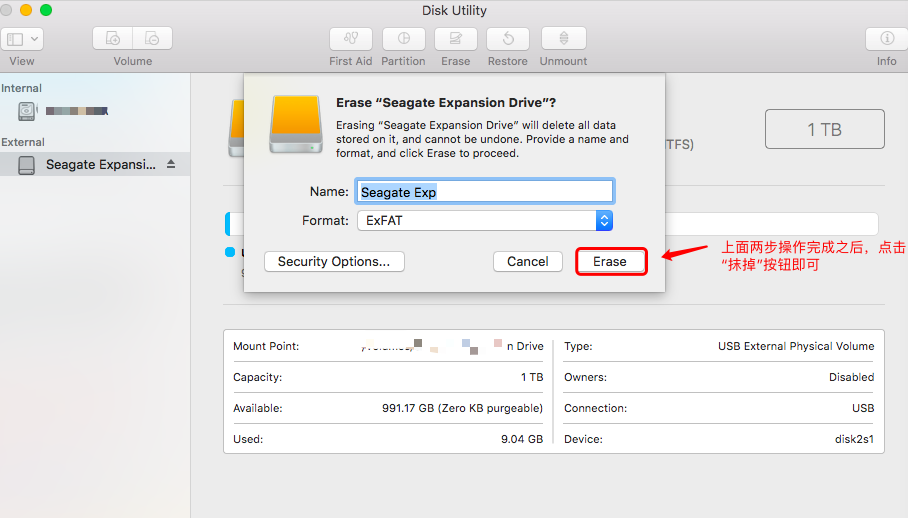Click the Internal sidebar header
Viewport: 908px width, 518px height.
pyautogui.click(x=21, y=88)
